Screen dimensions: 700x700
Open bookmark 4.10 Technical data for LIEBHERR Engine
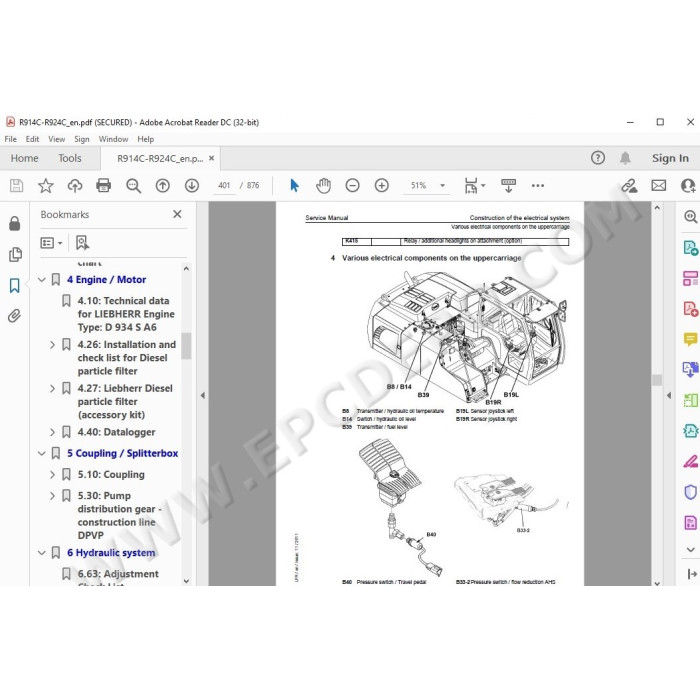pos(126,314)
